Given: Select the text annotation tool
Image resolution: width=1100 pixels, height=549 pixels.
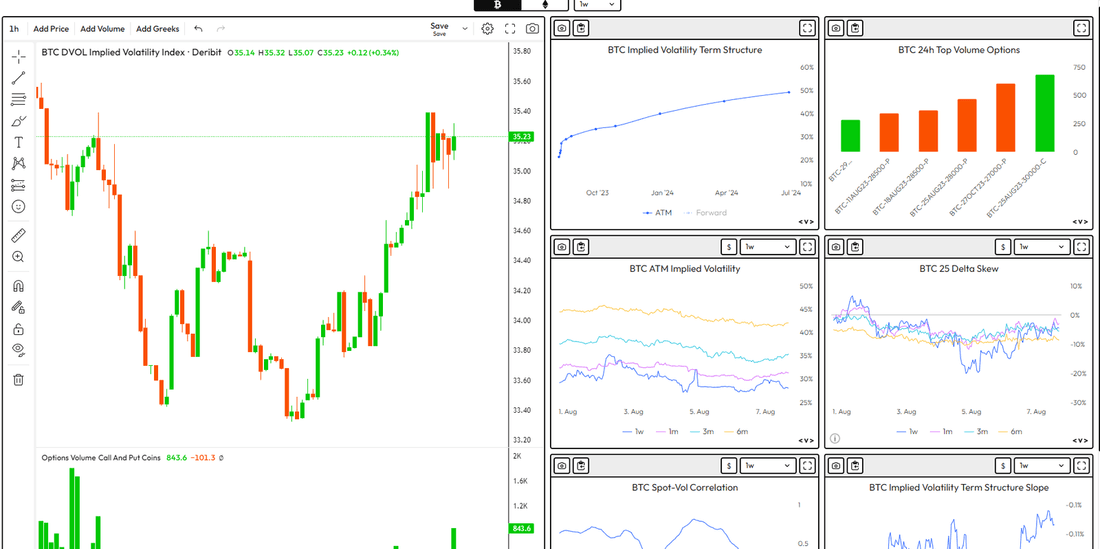Looking at the screenshot, I should [x=19, y=142].
